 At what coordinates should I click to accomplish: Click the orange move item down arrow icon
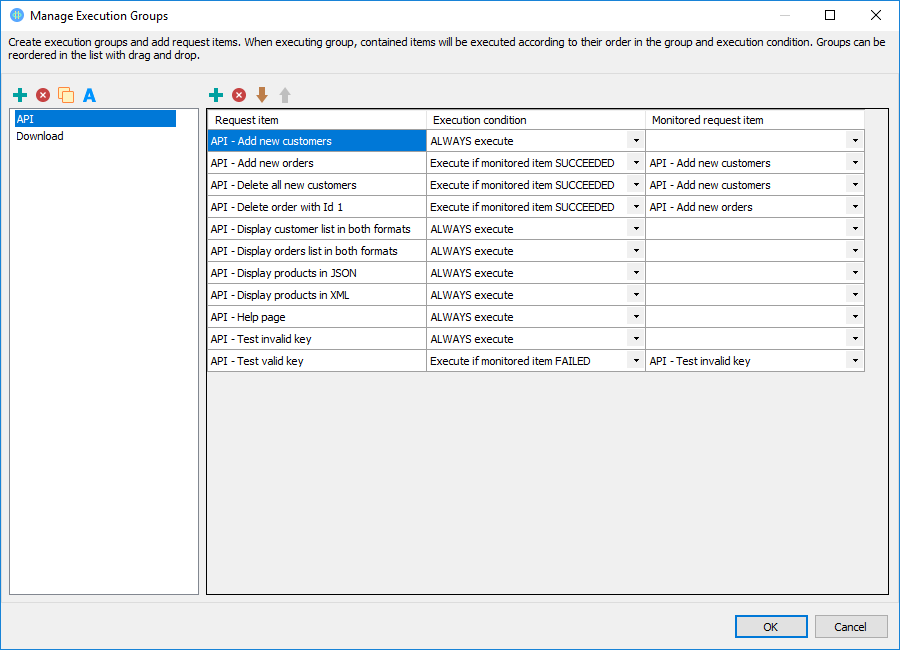coord(263,94)
